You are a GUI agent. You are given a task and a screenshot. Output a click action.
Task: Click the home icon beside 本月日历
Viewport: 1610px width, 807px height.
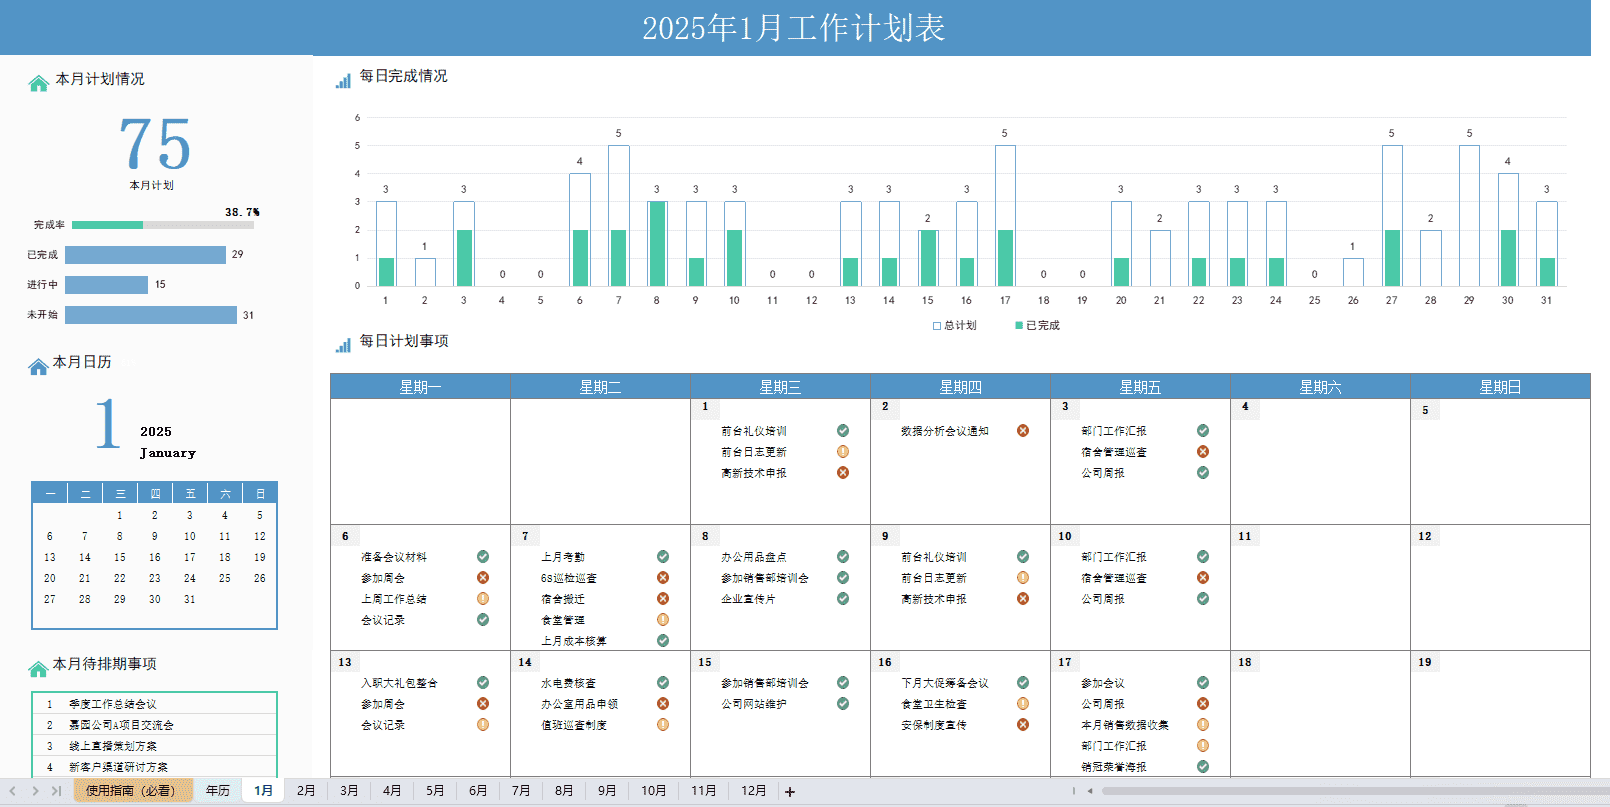pyautogui.click(x=38, y=367)
